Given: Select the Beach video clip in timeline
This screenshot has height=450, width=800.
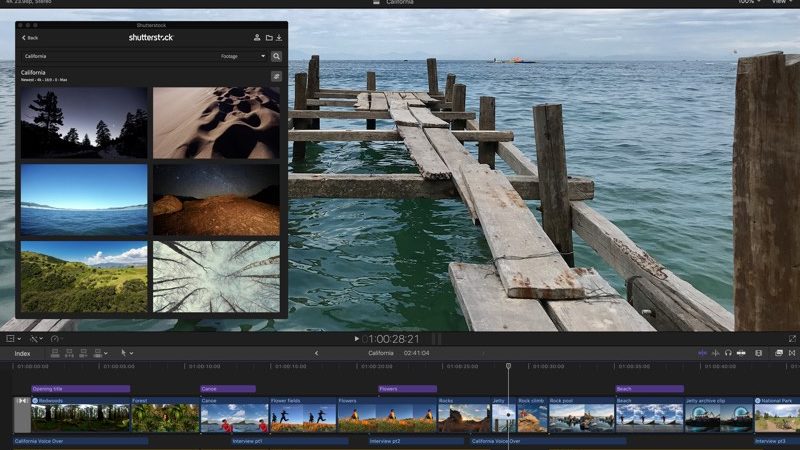Looking at the screenshot, I should [x=649, y=415].
